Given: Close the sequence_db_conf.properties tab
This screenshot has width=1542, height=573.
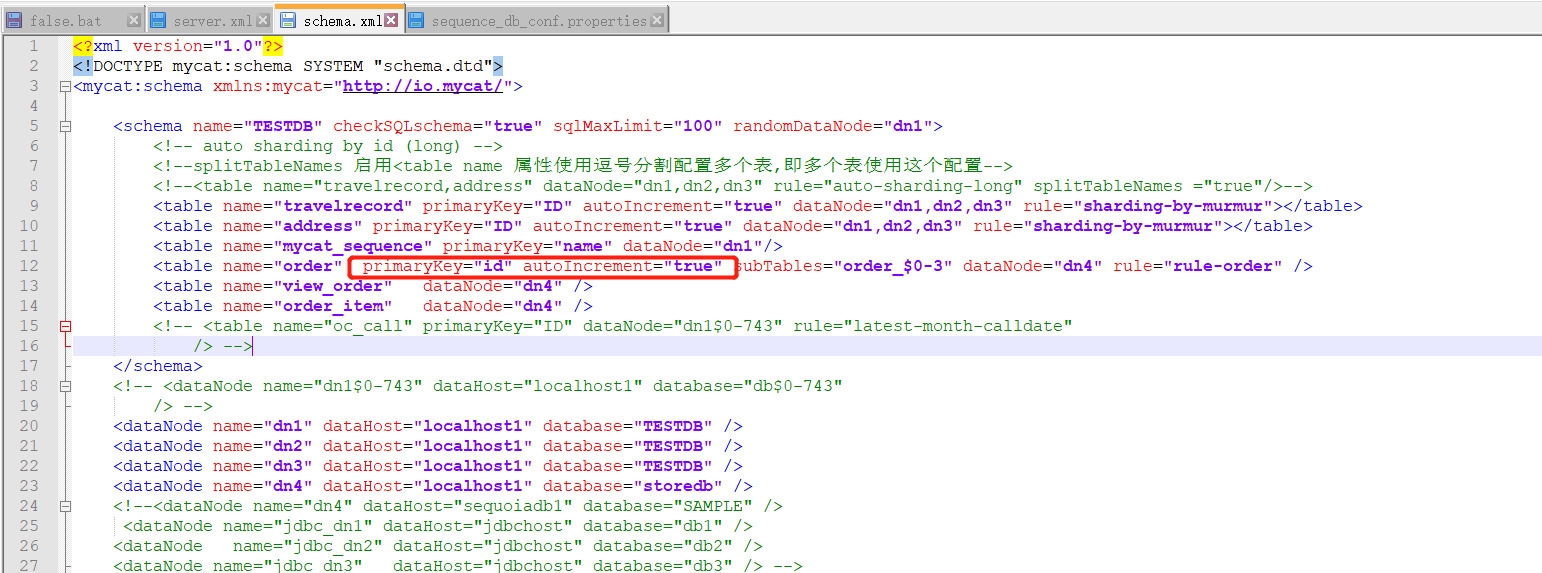Looking at the screenshot, I should 659,20.
